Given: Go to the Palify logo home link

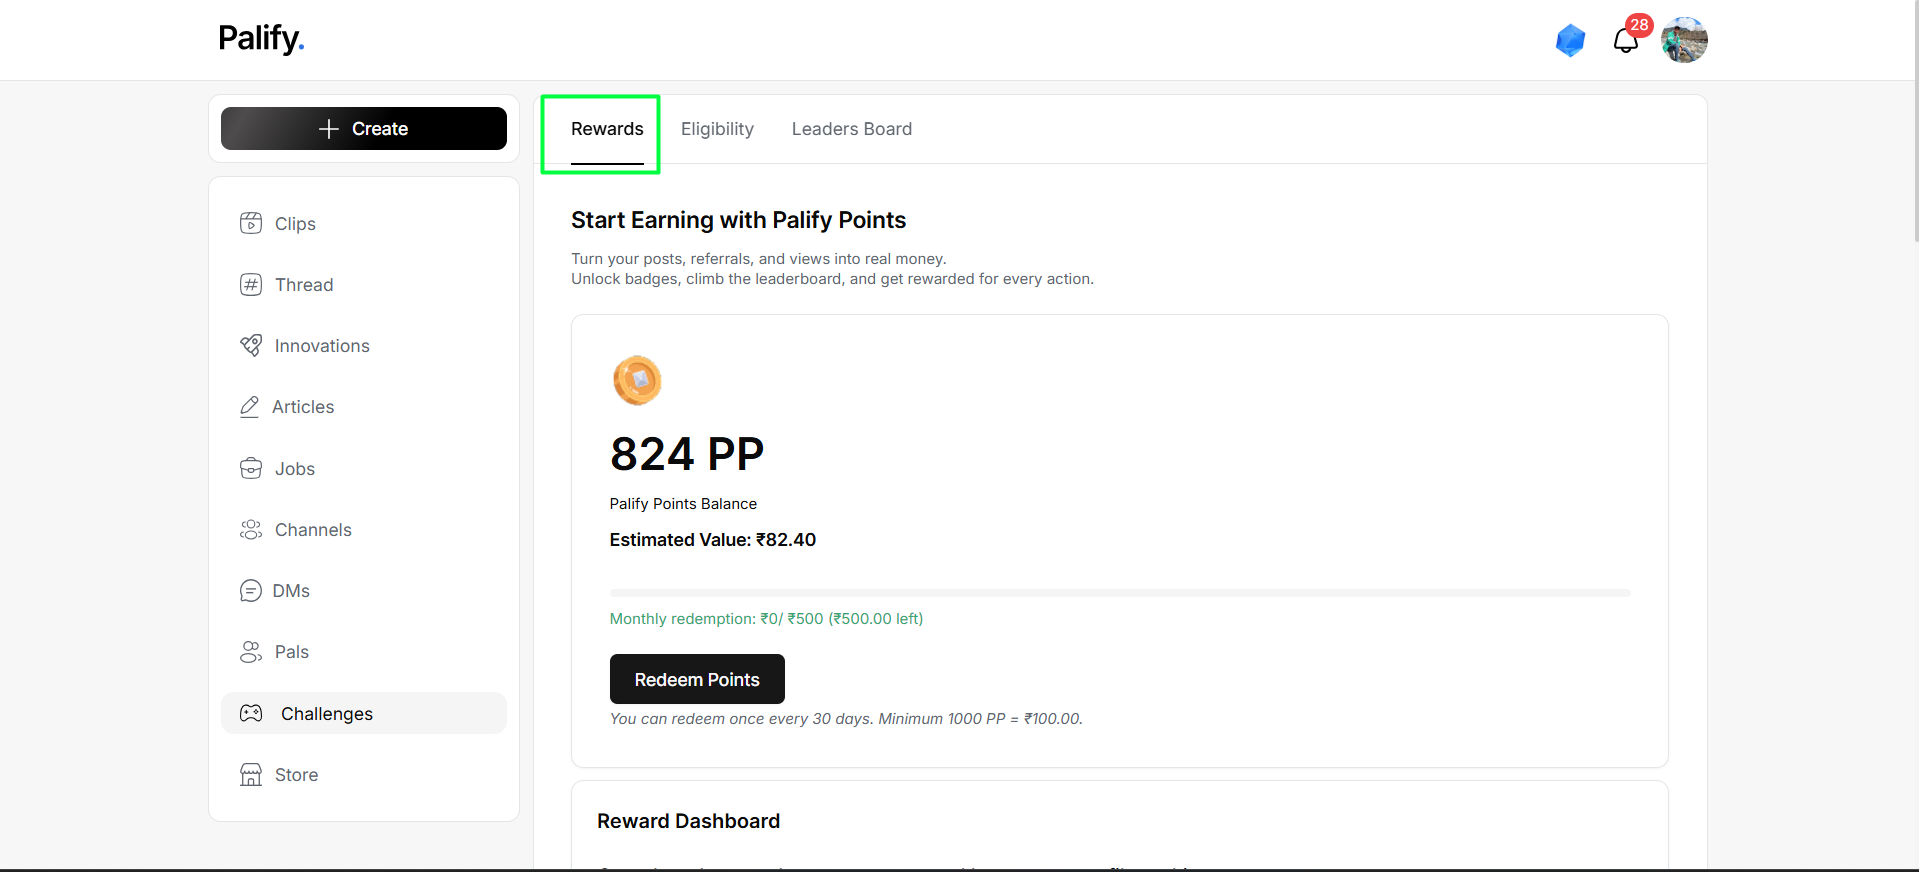Looking at the screenshot, I should click(261, 38).
